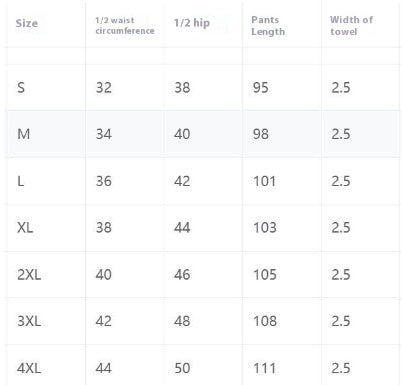Select pants length value 101
Screen dimensions: 402x385
(x=265, y=181)
